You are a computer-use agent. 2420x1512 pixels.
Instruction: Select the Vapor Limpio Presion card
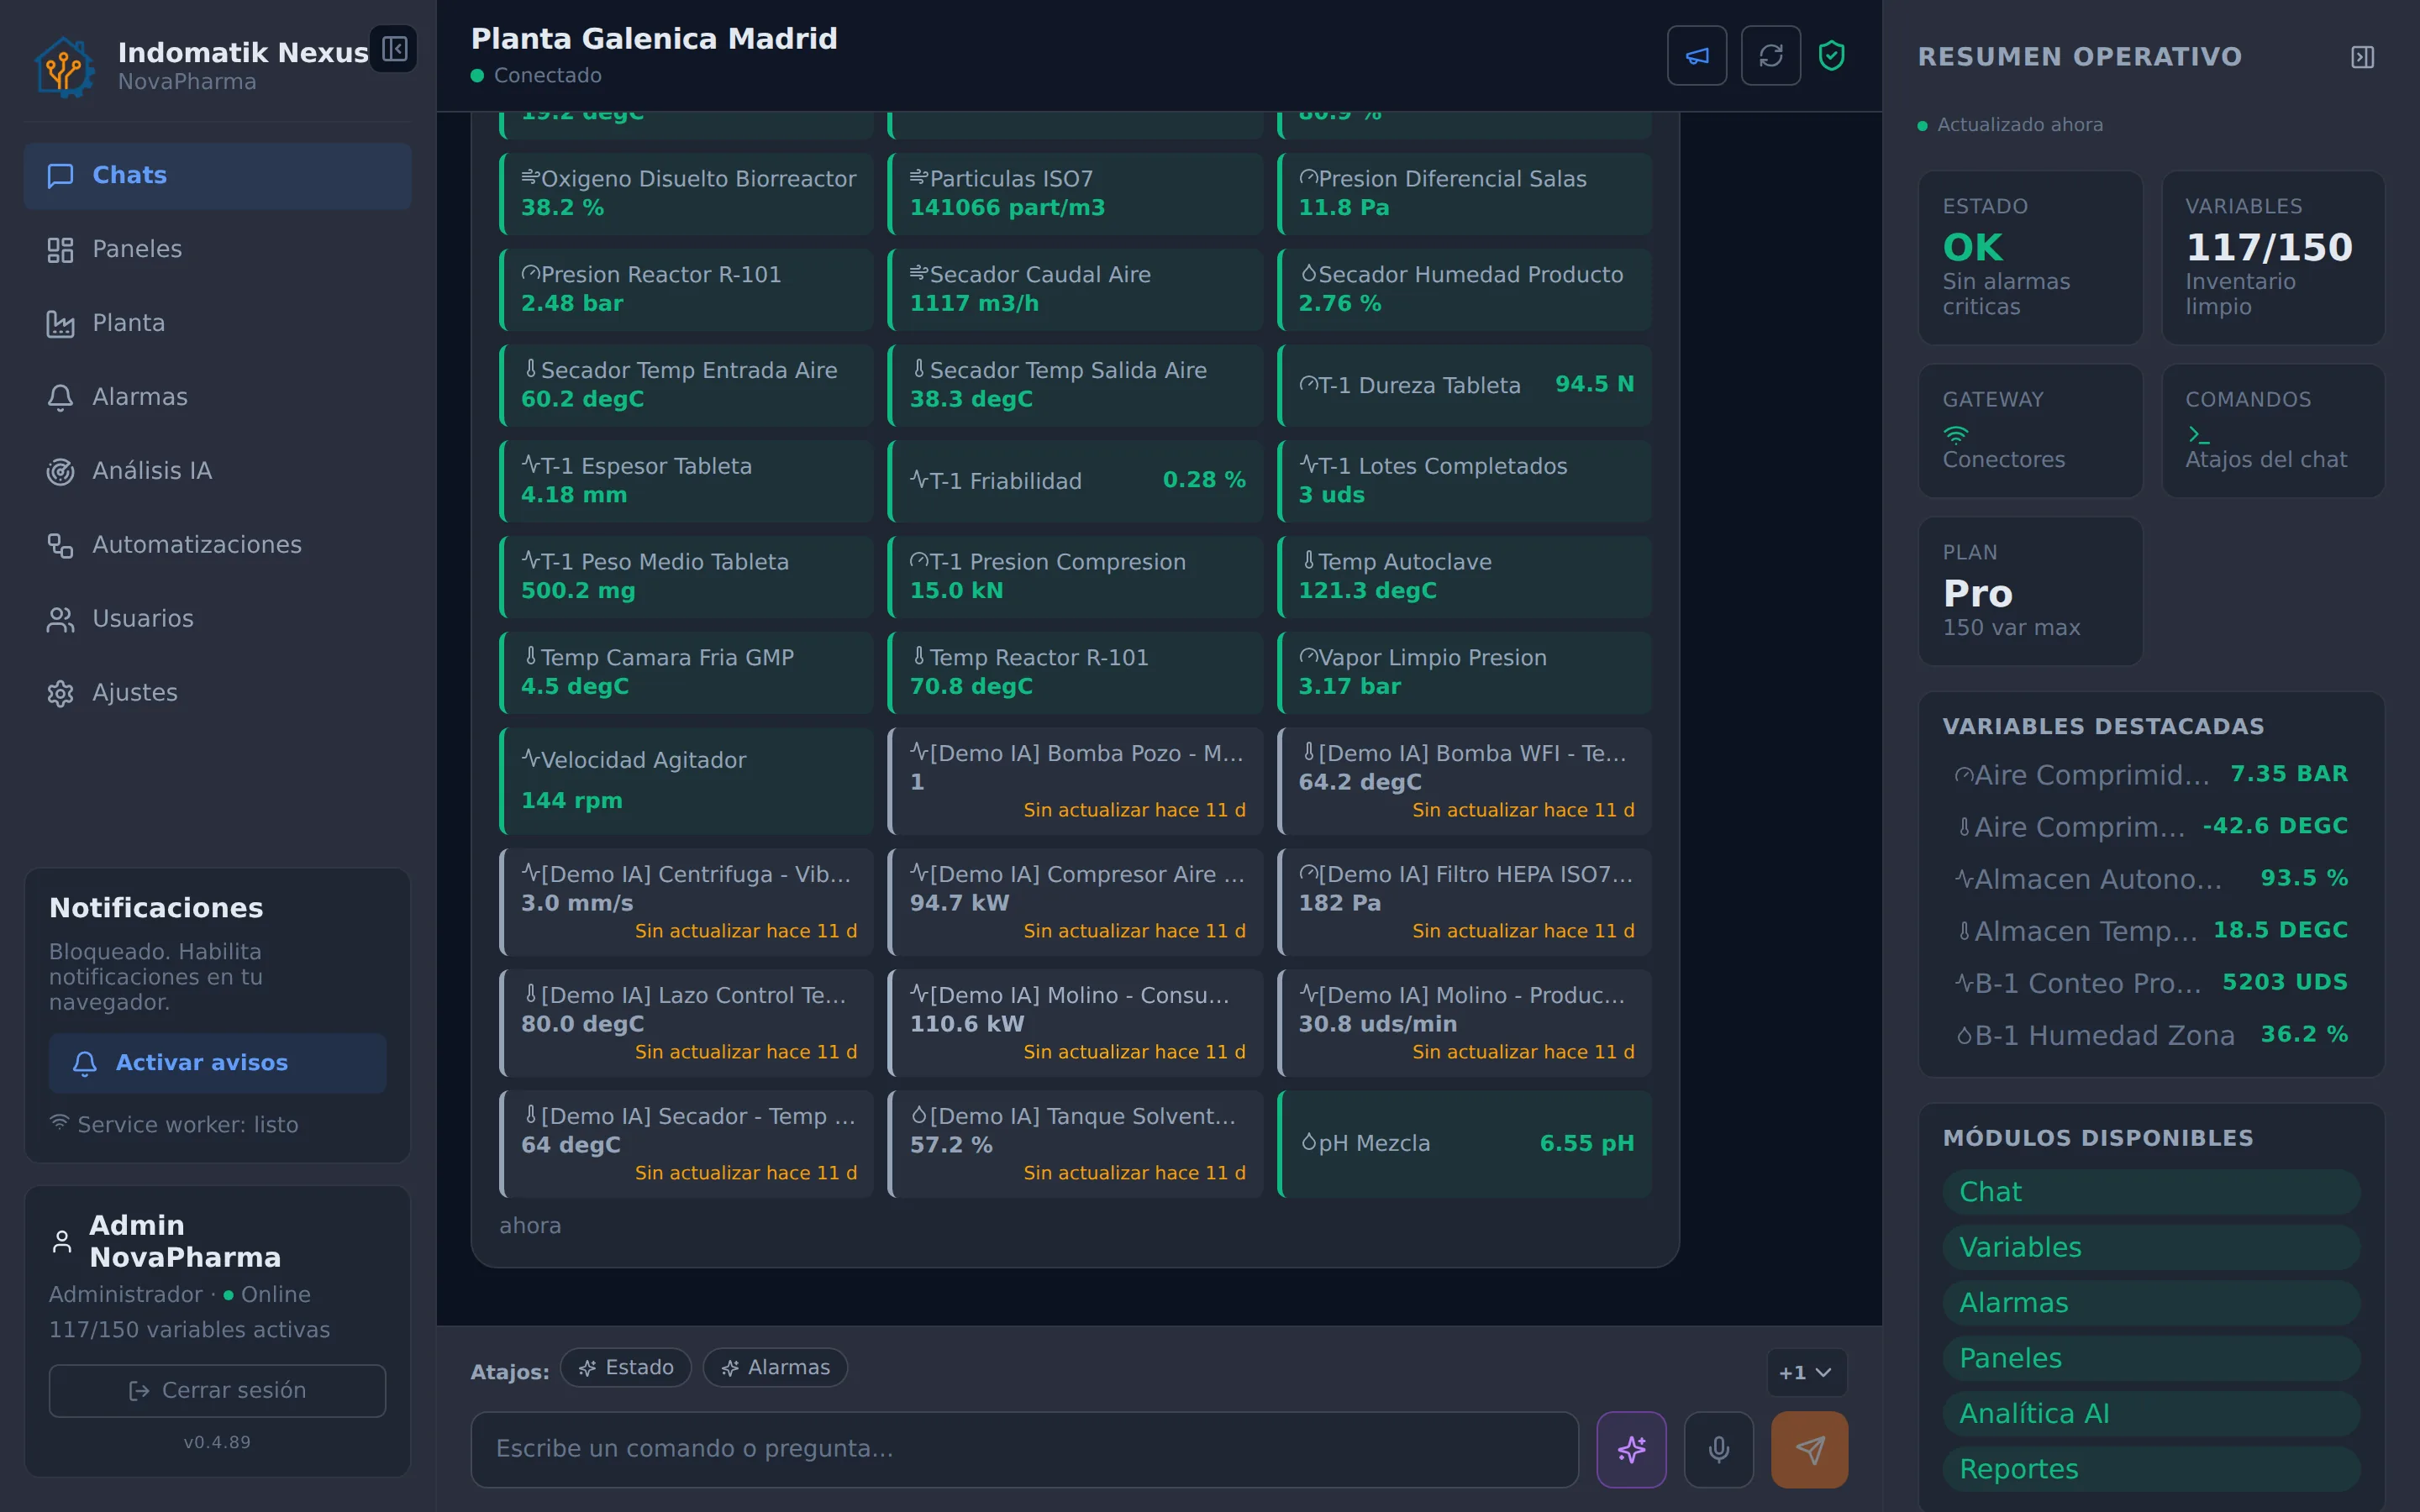click(1465, 673)
